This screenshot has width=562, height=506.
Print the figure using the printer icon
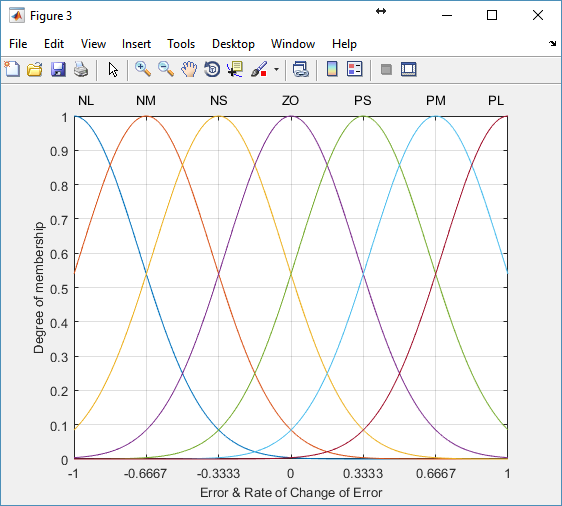(81, 69)
